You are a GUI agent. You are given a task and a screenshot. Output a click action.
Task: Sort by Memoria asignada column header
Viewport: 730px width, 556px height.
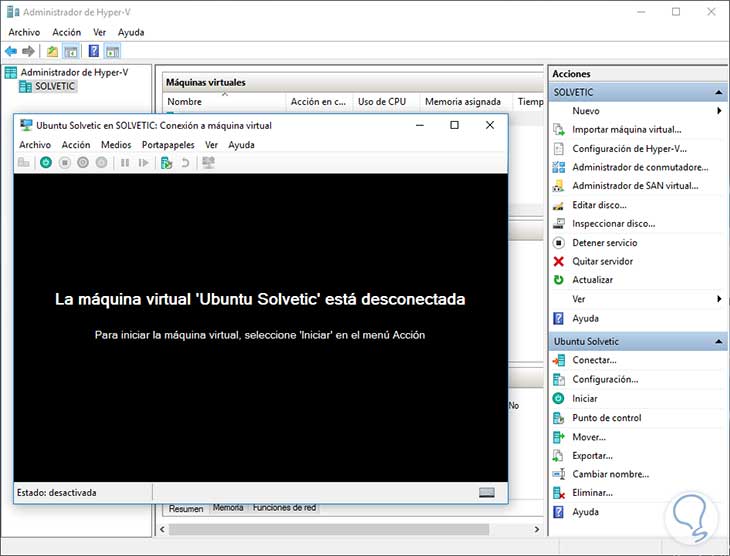pos(466,102)
